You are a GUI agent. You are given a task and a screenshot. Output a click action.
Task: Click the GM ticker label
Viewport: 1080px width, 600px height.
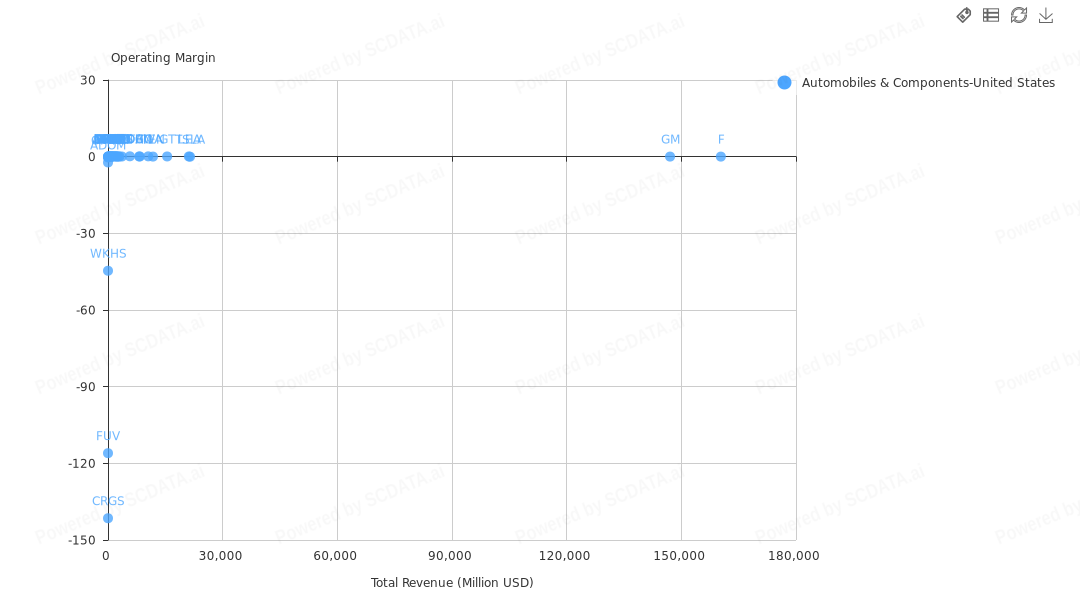coord(670,140)
